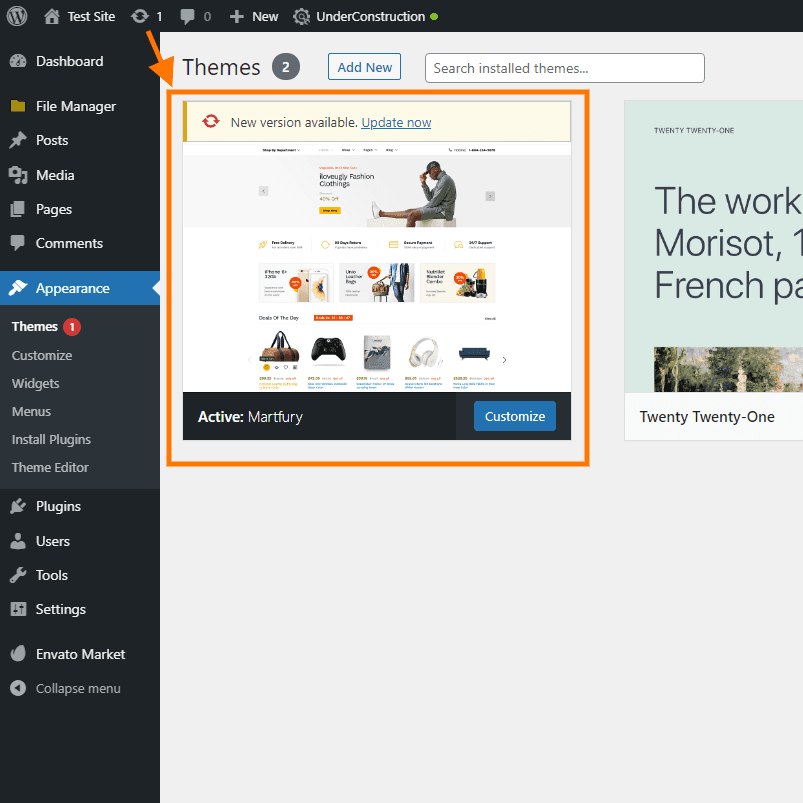Open Envato Market menu item
The width and height of the screenshot is (803, 803).
tap(80, 654)
